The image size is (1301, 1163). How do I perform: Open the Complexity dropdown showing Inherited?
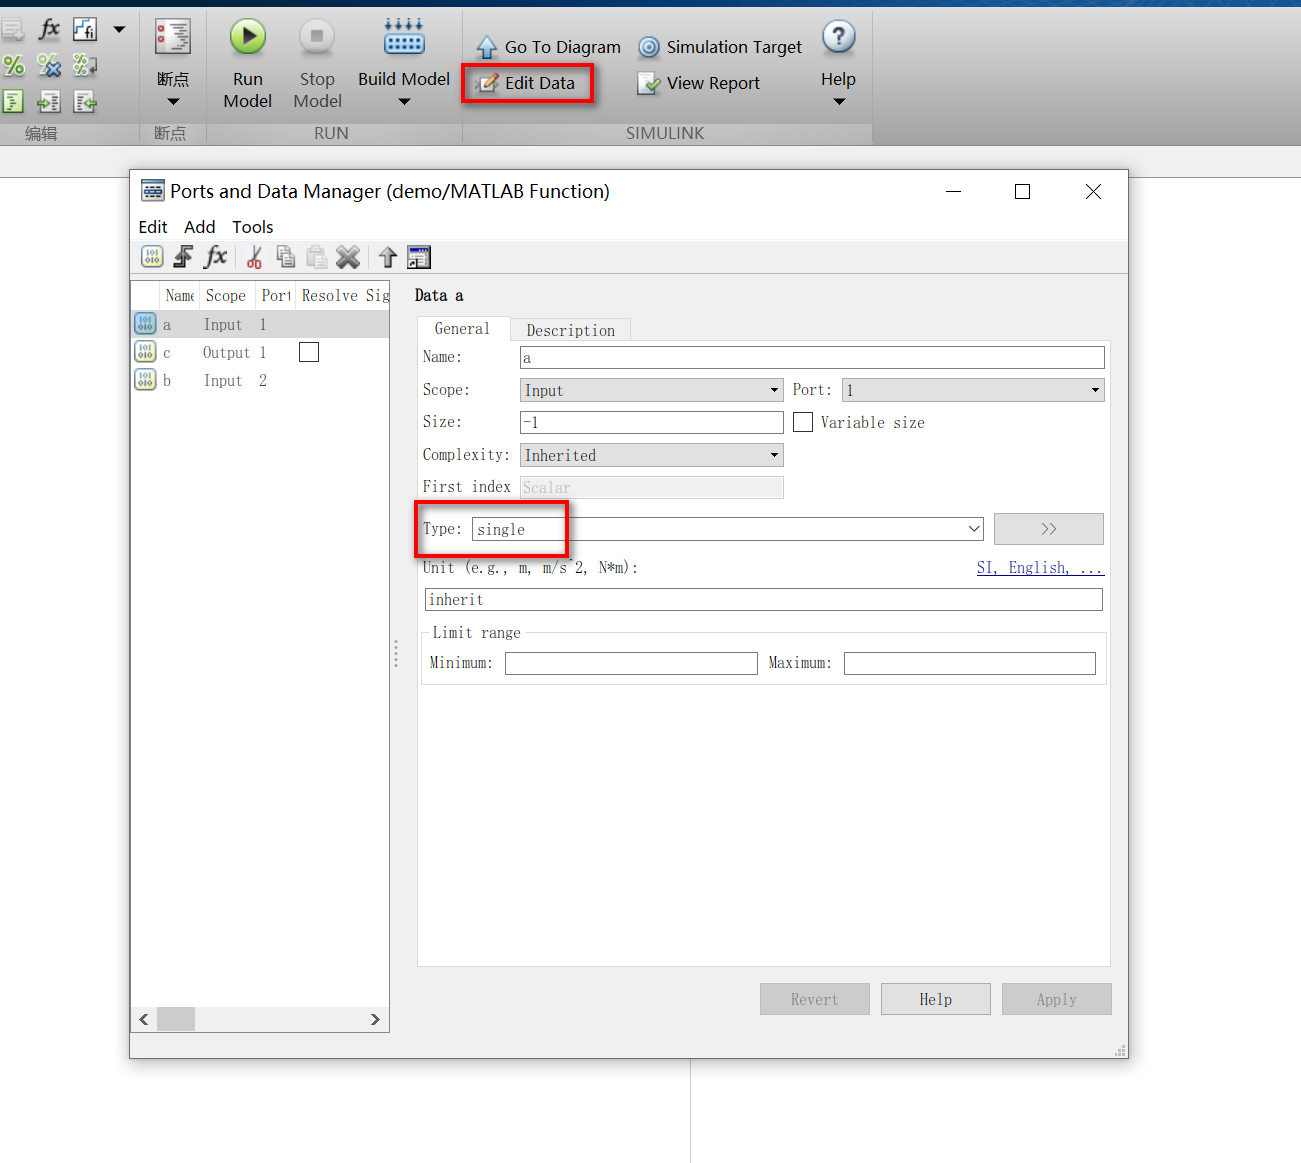tap(652, 455)
